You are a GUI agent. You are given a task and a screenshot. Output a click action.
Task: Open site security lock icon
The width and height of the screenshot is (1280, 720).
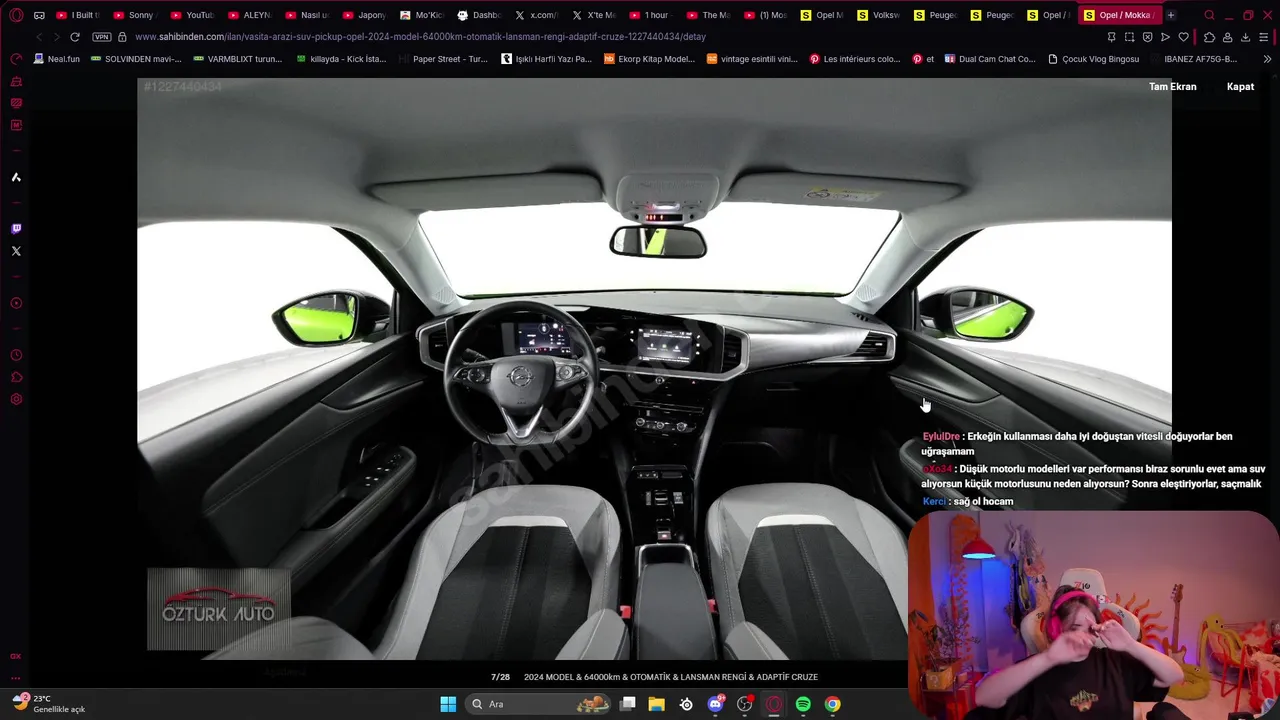(x=122, y=37)
